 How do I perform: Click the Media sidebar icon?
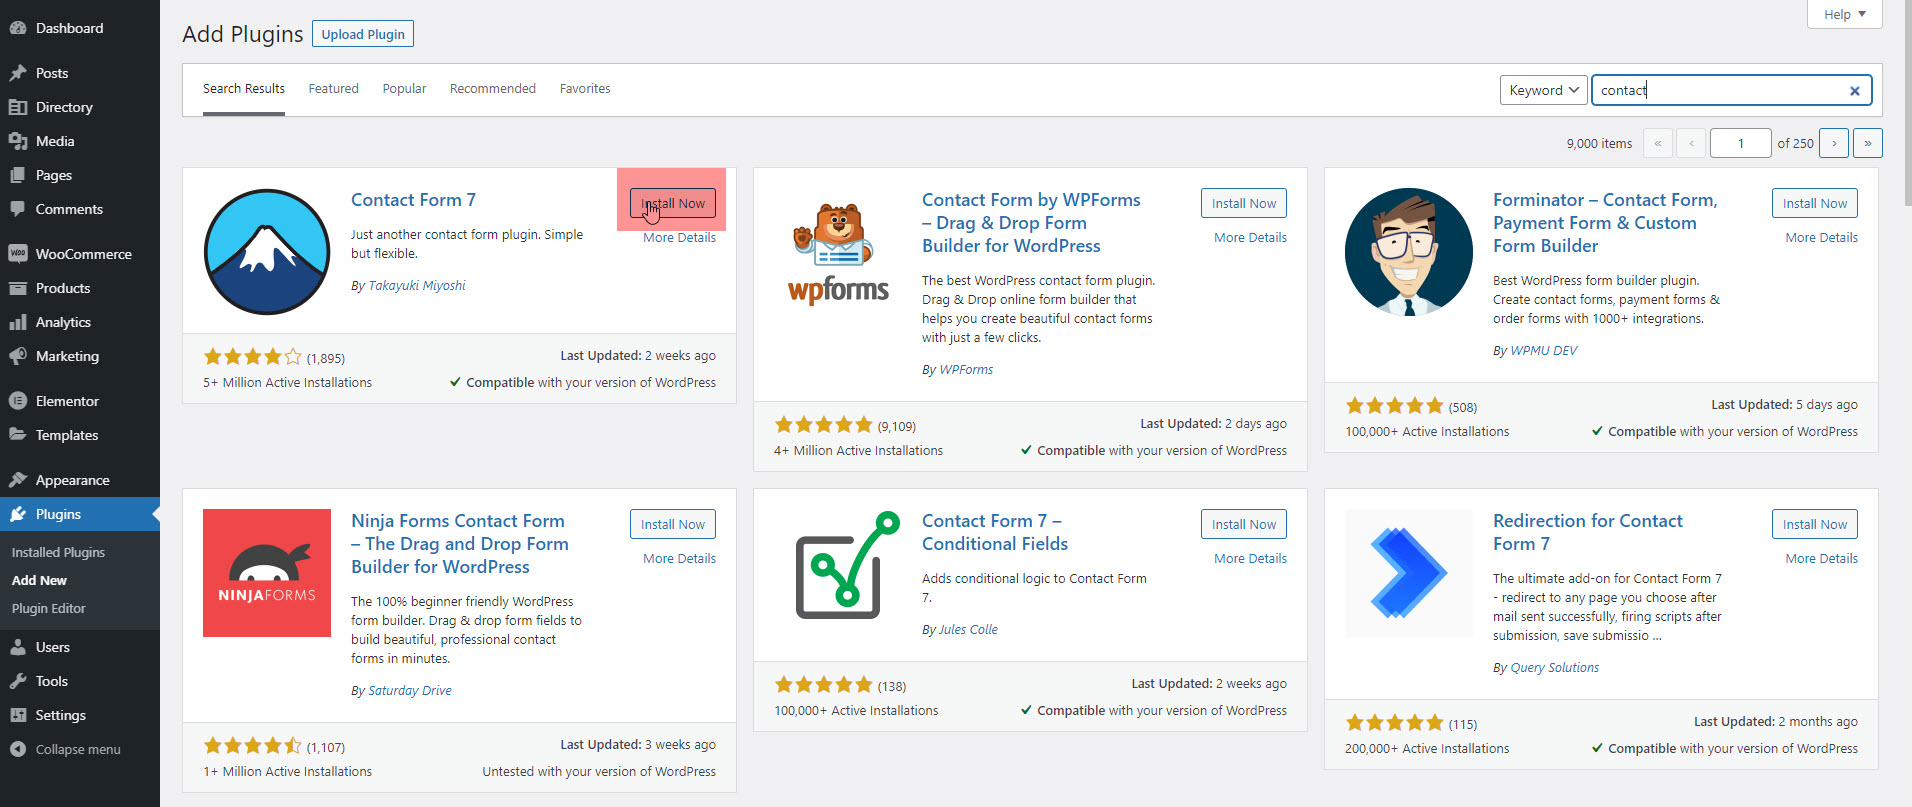[17, 141]
